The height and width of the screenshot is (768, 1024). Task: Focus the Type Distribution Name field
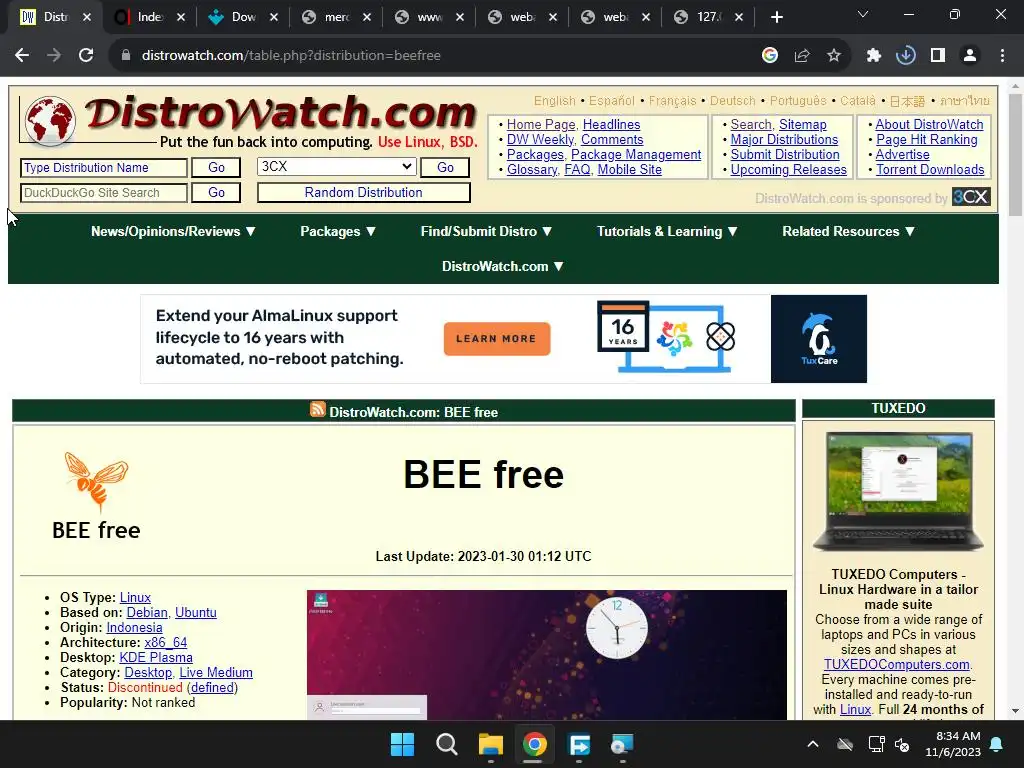click(x=104, y=168)
